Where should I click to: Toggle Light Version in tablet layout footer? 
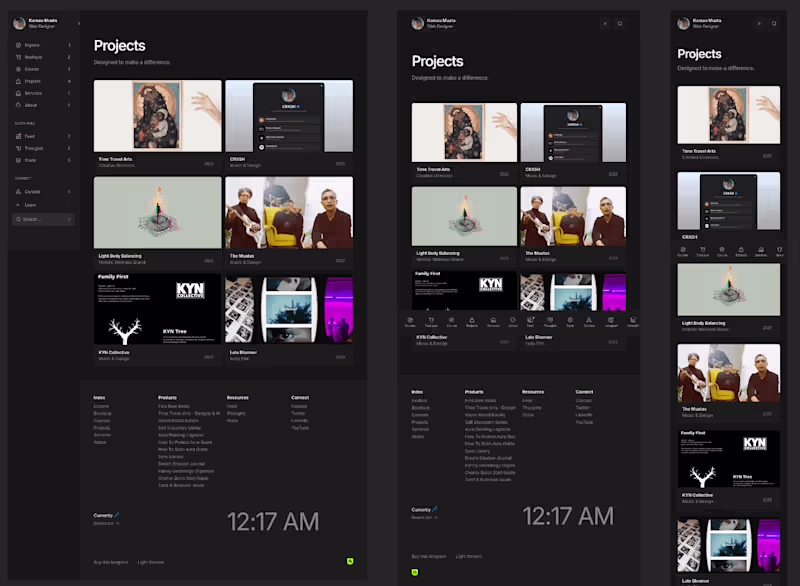tap(468, 556)
